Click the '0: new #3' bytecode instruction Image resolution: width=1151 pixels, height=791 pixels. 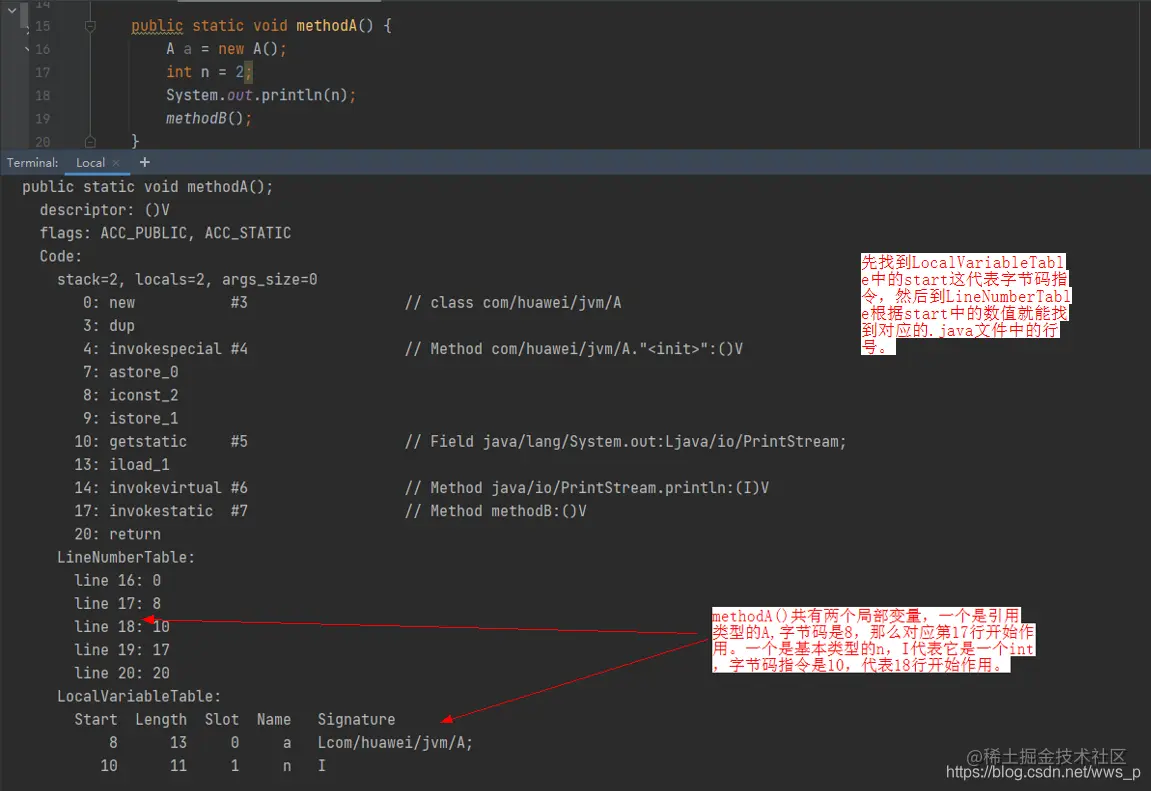coord(165,302)
